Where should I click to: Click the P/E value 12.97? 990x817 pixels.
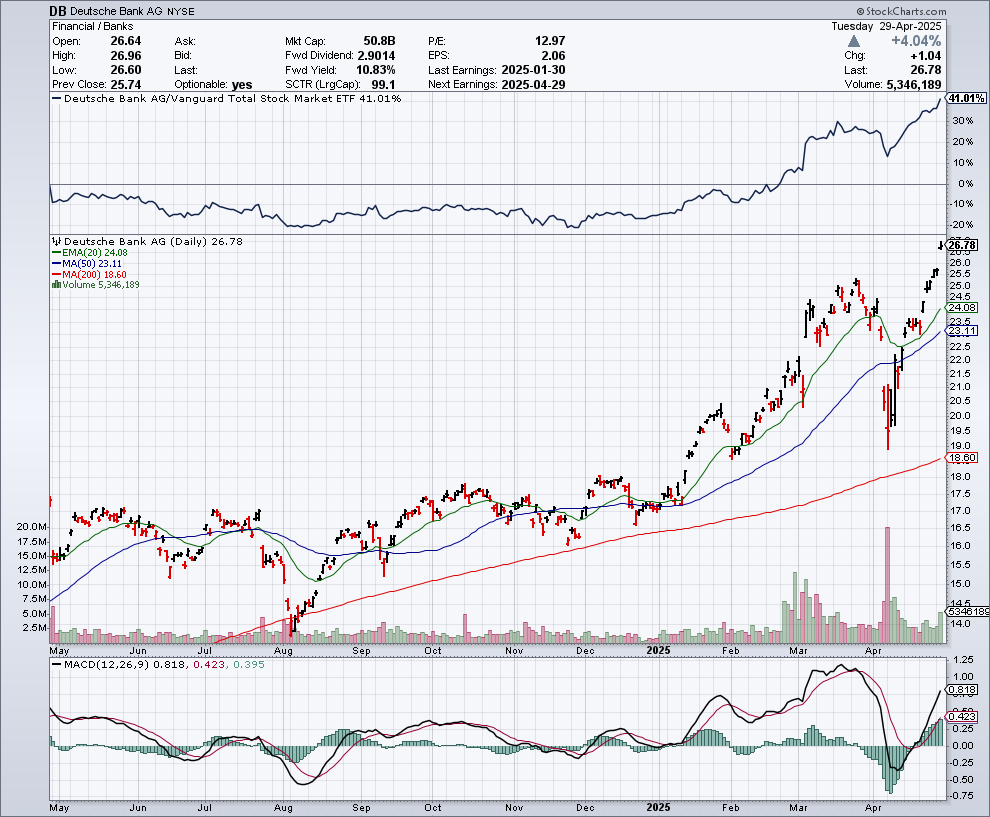[550, 41]
